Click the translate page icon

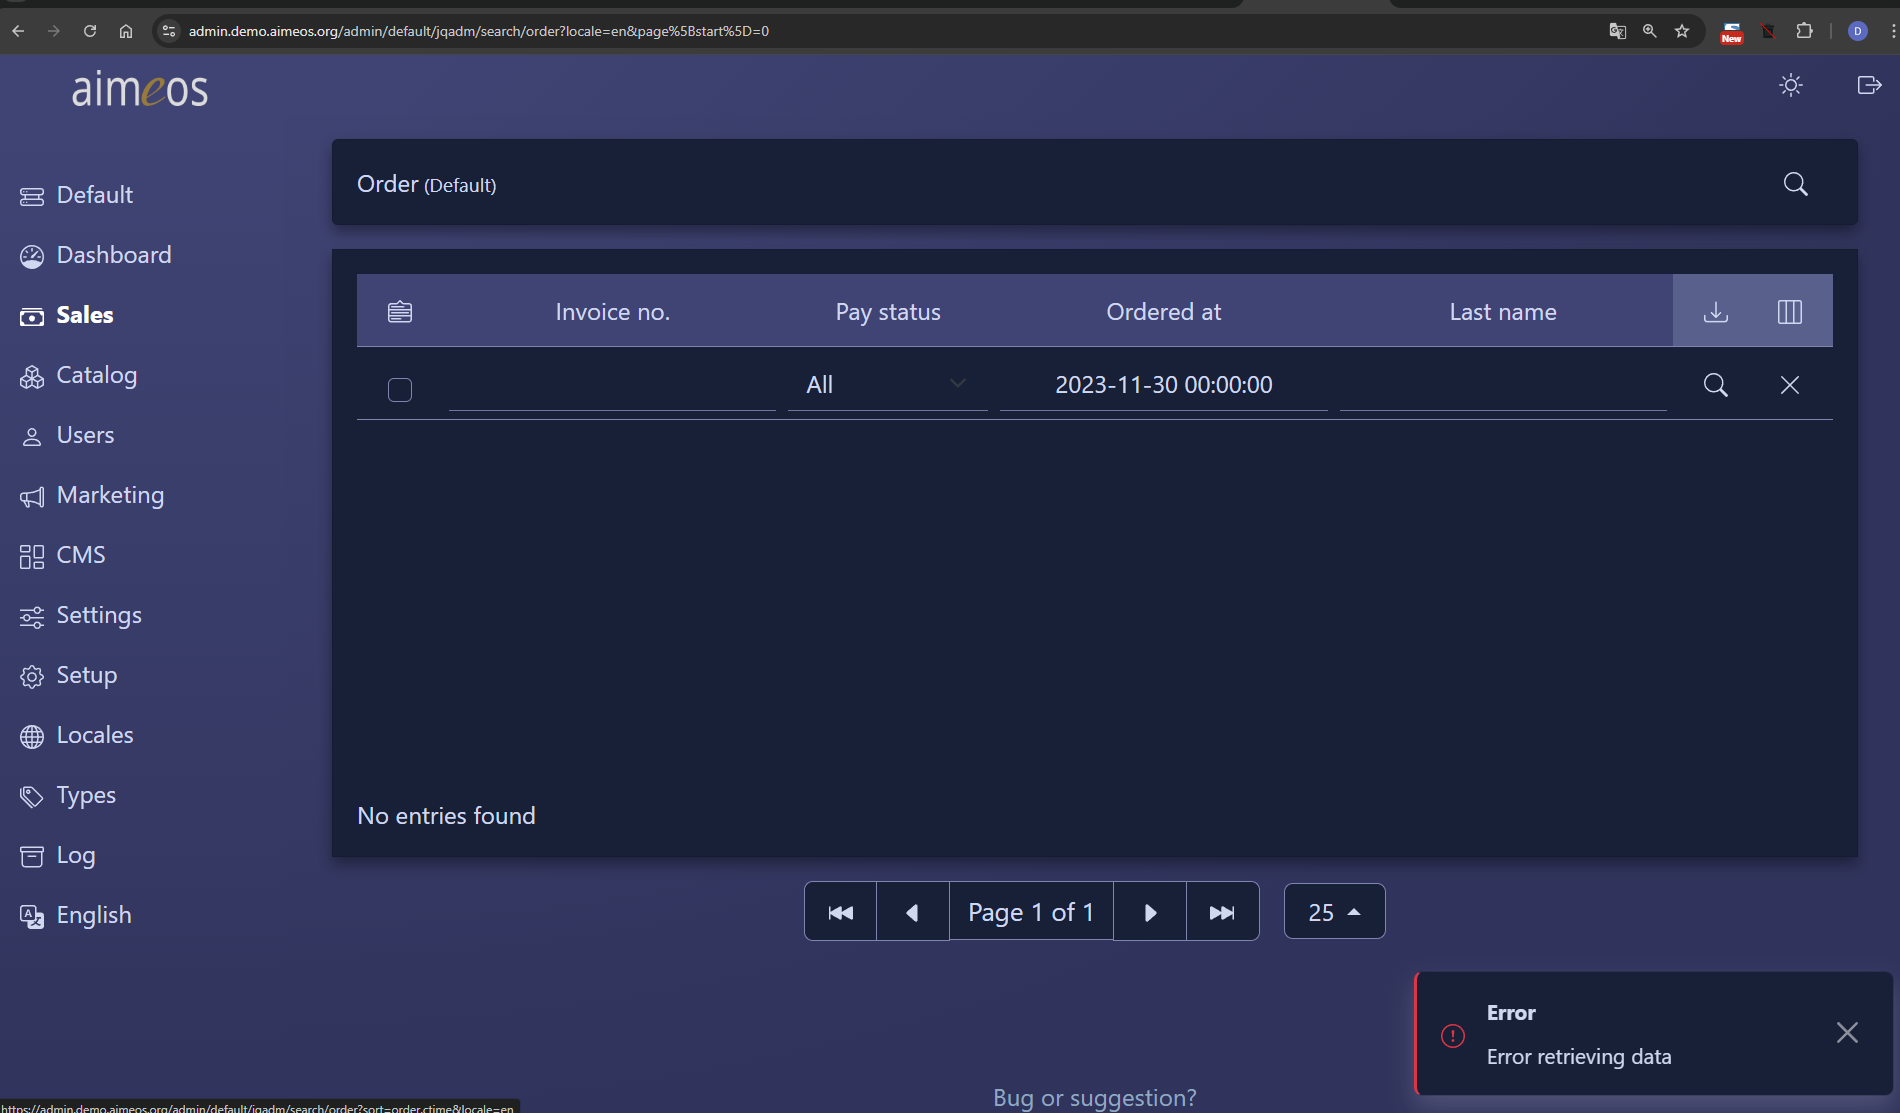pyautogui.click(x=1617, y=31)
